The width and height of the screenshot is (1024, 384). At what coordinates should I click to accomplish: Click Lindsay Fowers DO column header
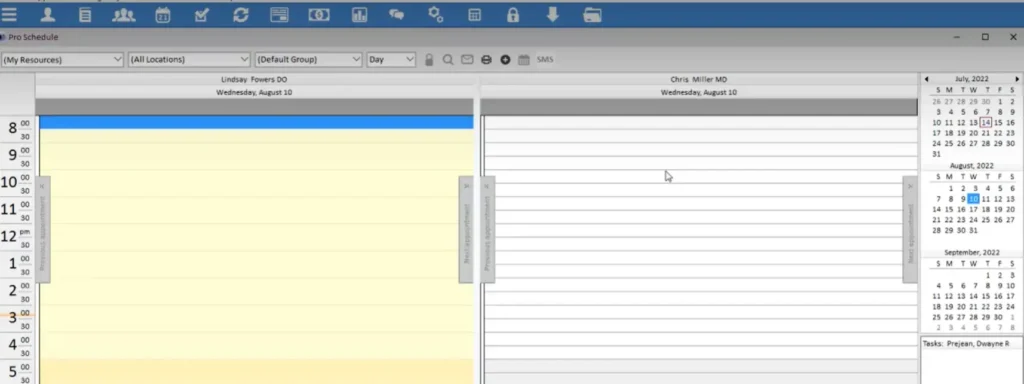(254, 80)
